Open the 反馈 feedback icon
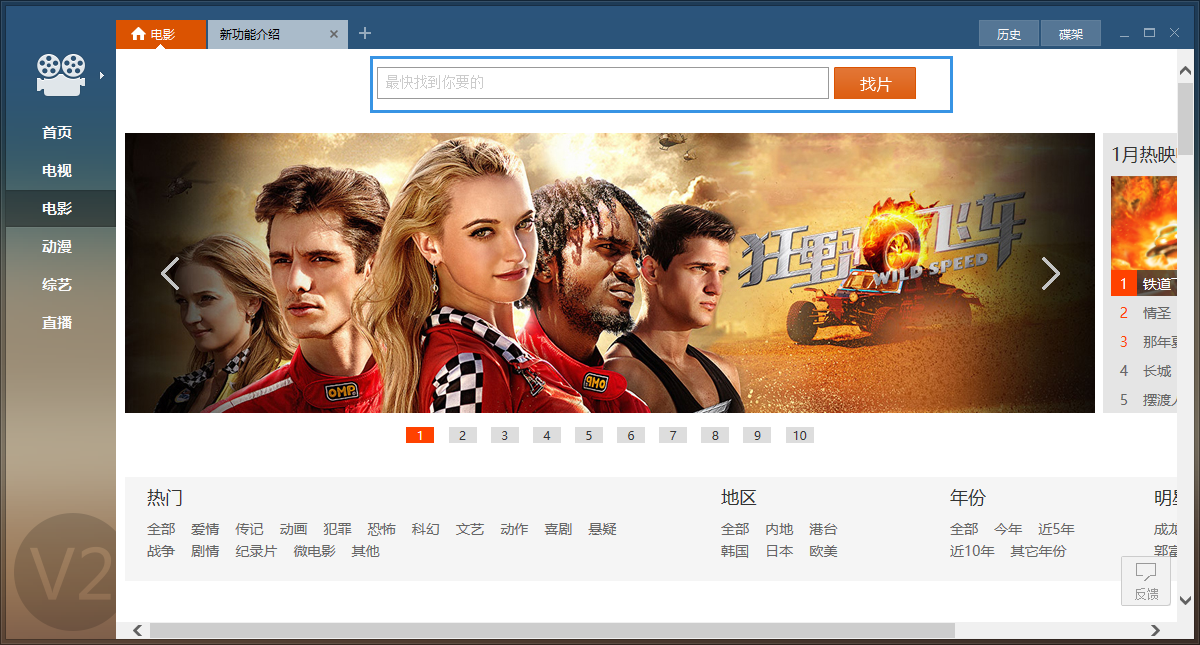Viewport: 1200px width, 645px height. click(1145, 581)
